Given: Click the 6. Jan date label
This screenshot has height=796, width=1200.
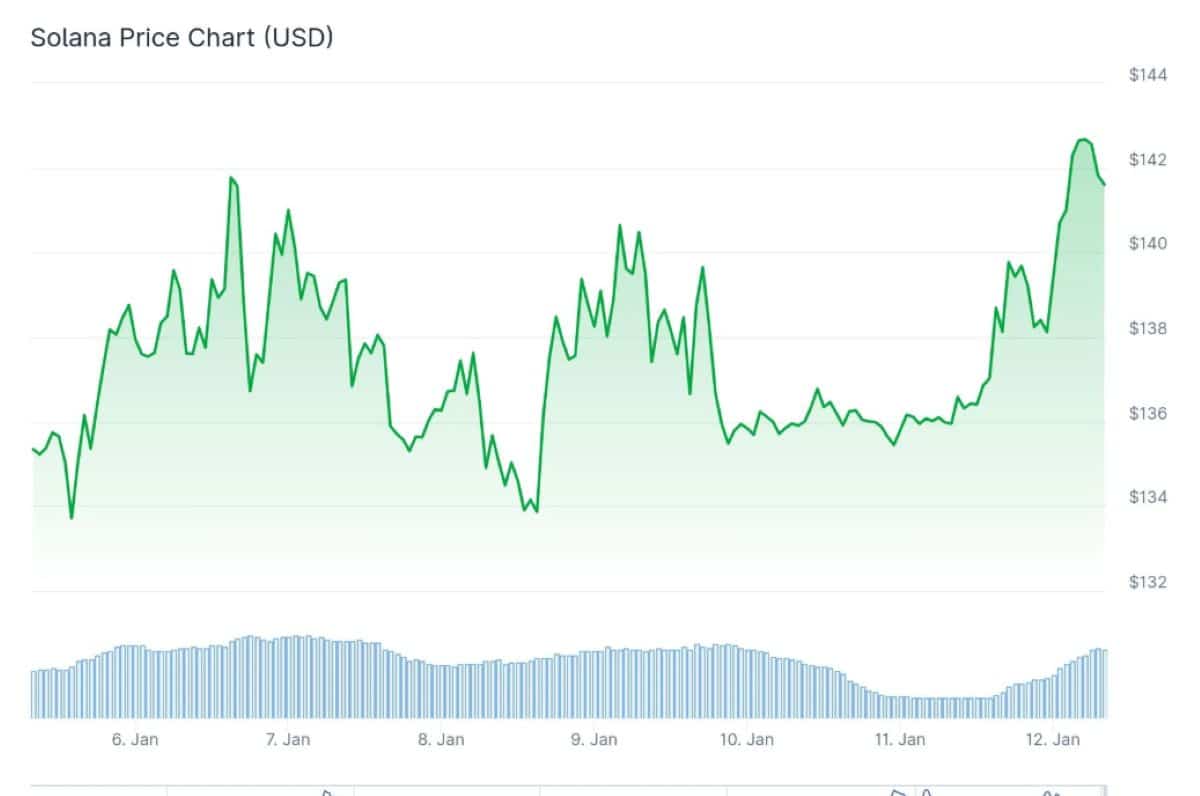Looking at the screenshot, I should coord(135,740).
